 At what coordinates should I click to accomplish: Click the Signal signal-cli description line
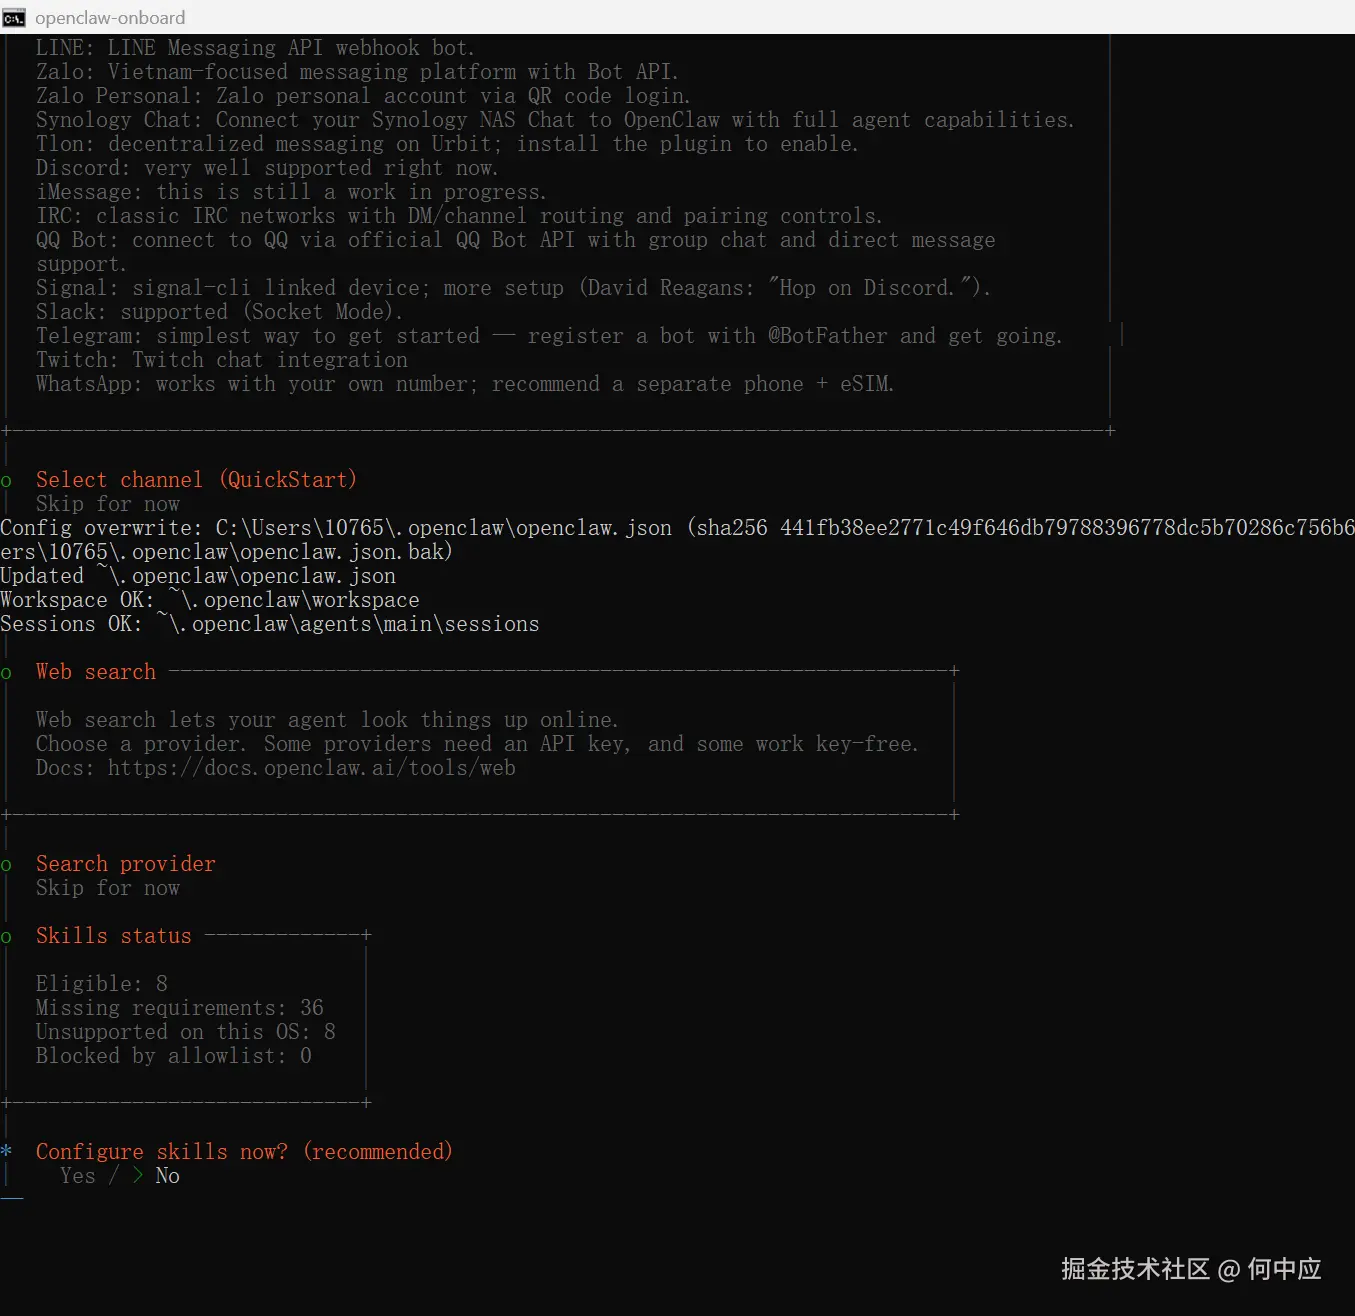tap(513, 288)
